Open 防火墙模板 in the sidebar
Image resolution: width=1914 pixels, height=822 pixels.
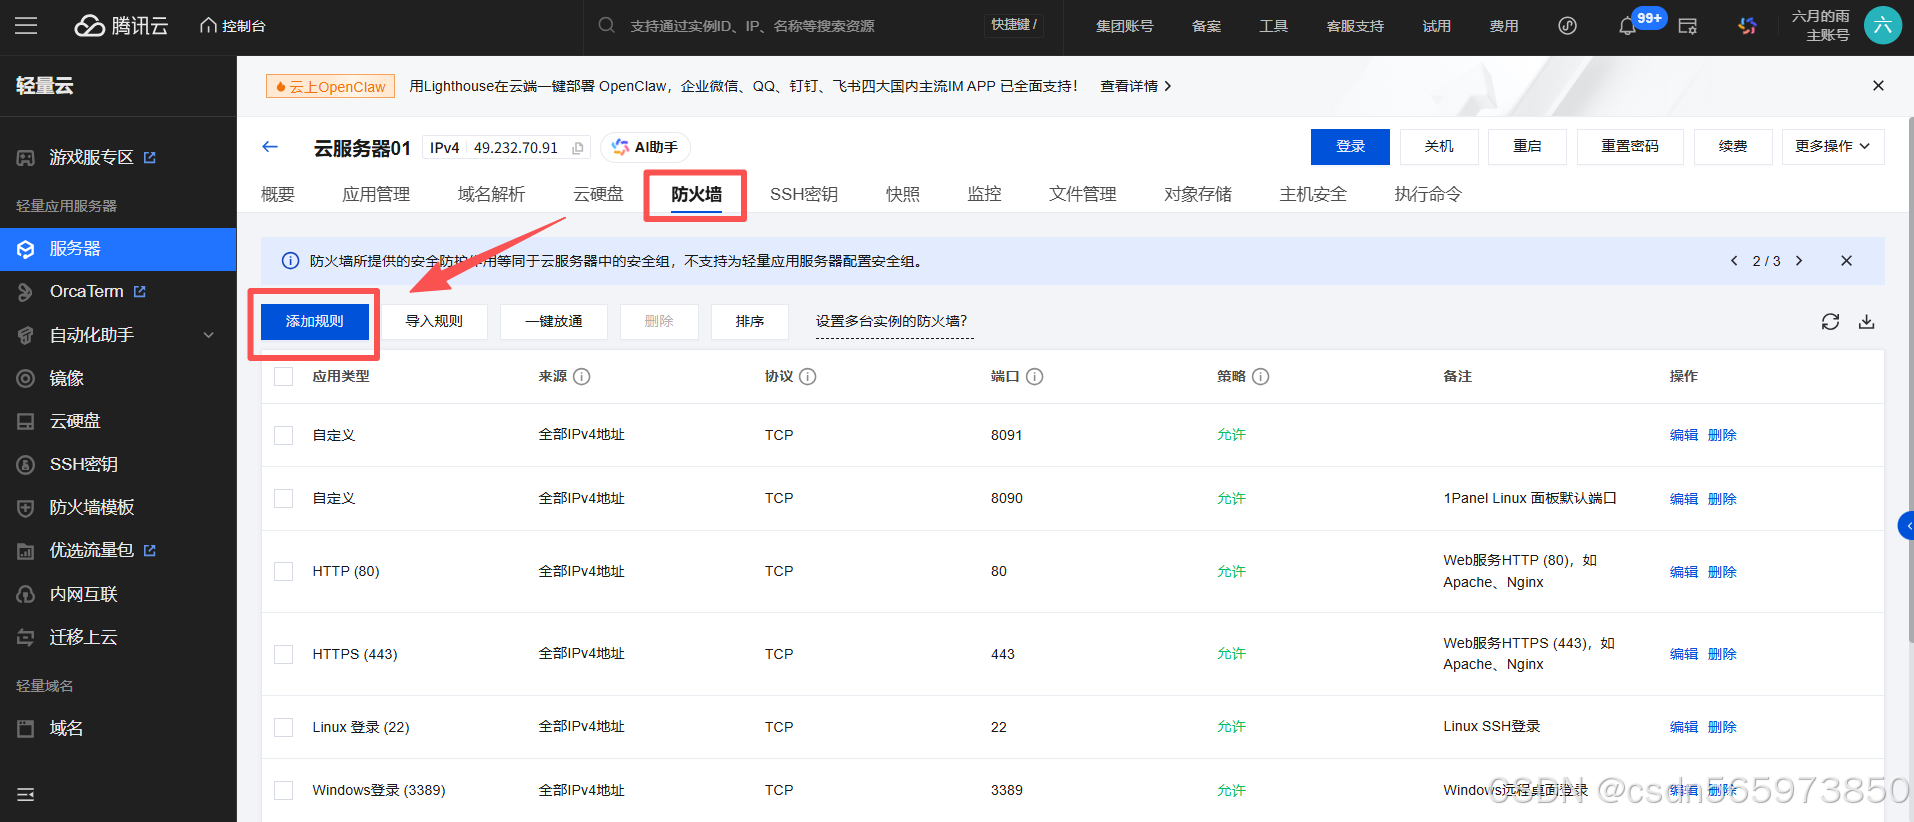click(x=118, y=507)
